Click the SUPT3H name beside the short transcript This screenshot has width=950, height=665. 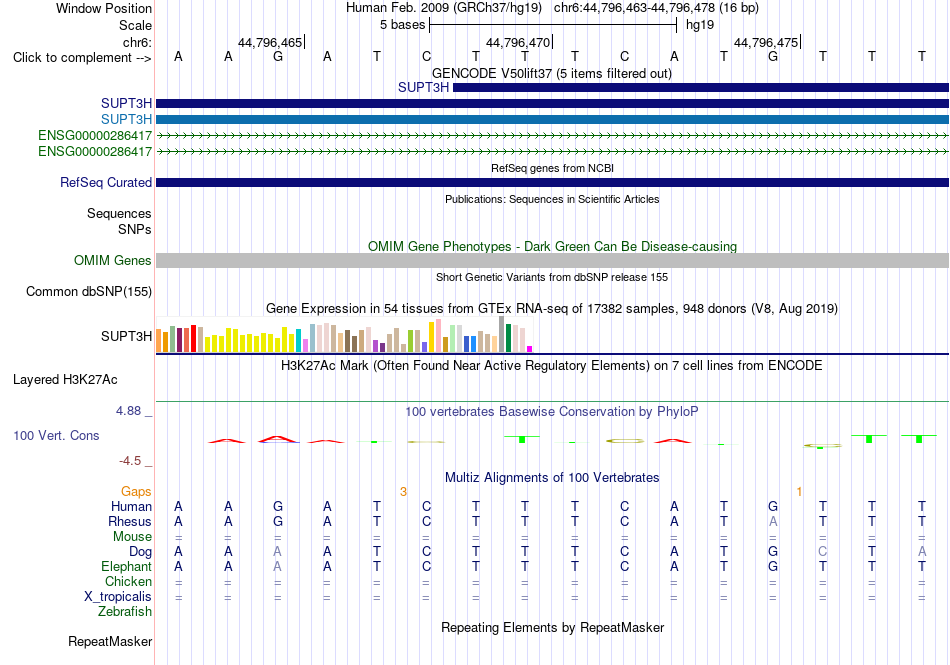423,87
